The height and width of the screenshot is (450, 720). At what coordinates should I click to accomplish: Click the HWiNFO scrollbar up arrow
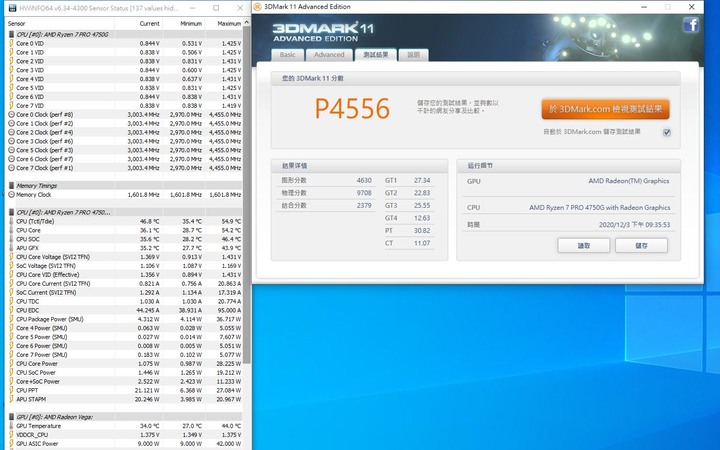pyautogui.click(x=247, y=22)
